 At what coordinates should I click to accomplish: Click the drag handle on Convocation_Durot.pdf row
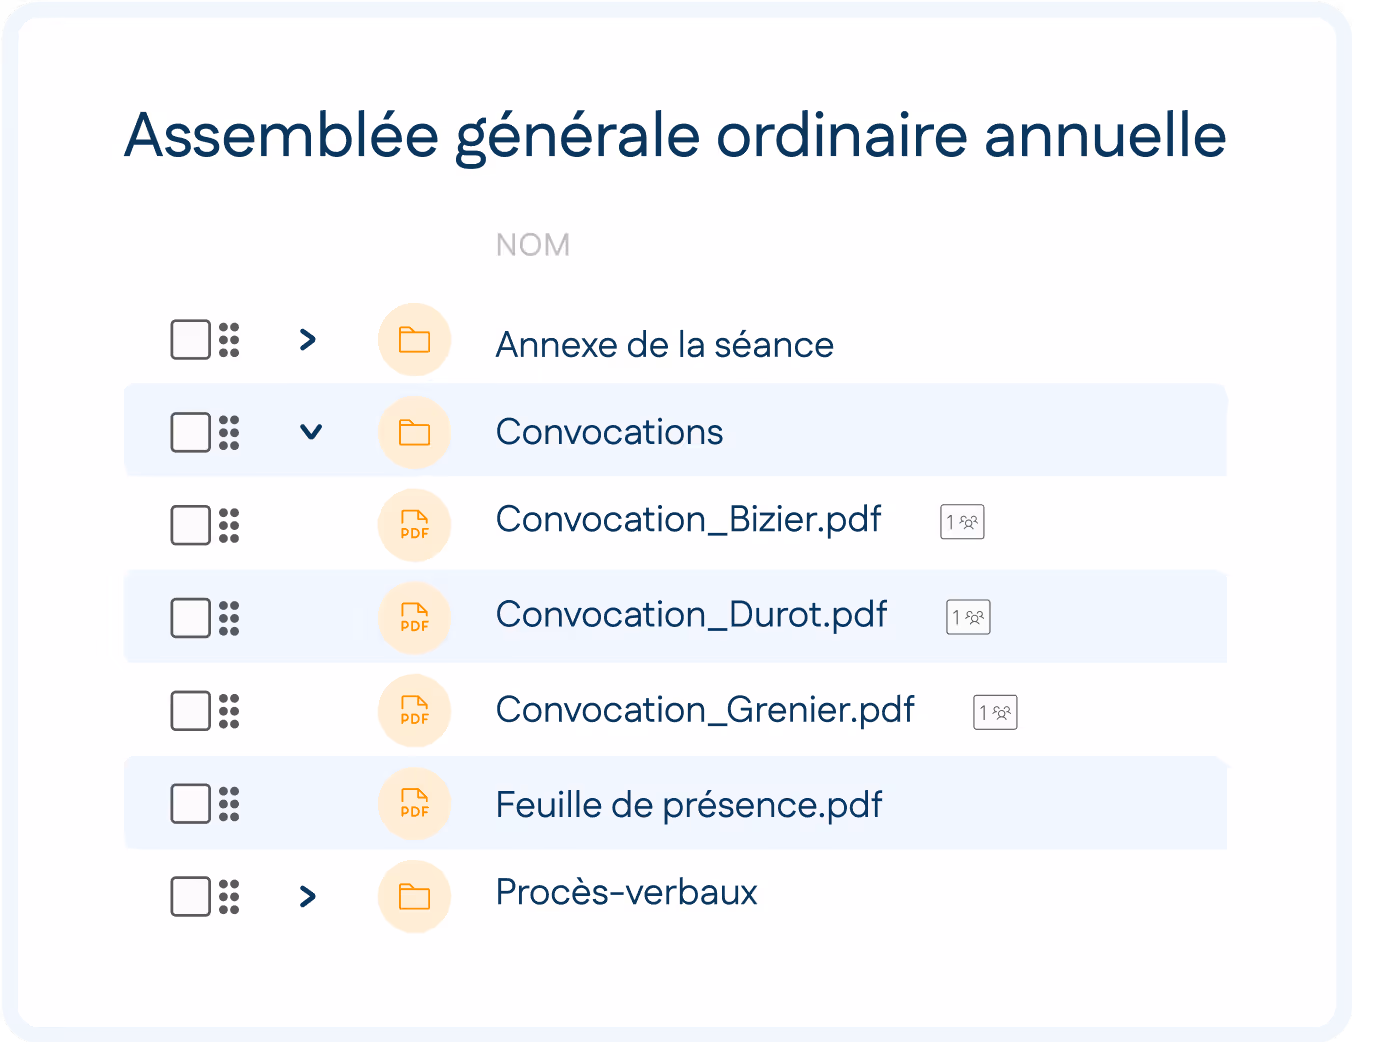229,618
